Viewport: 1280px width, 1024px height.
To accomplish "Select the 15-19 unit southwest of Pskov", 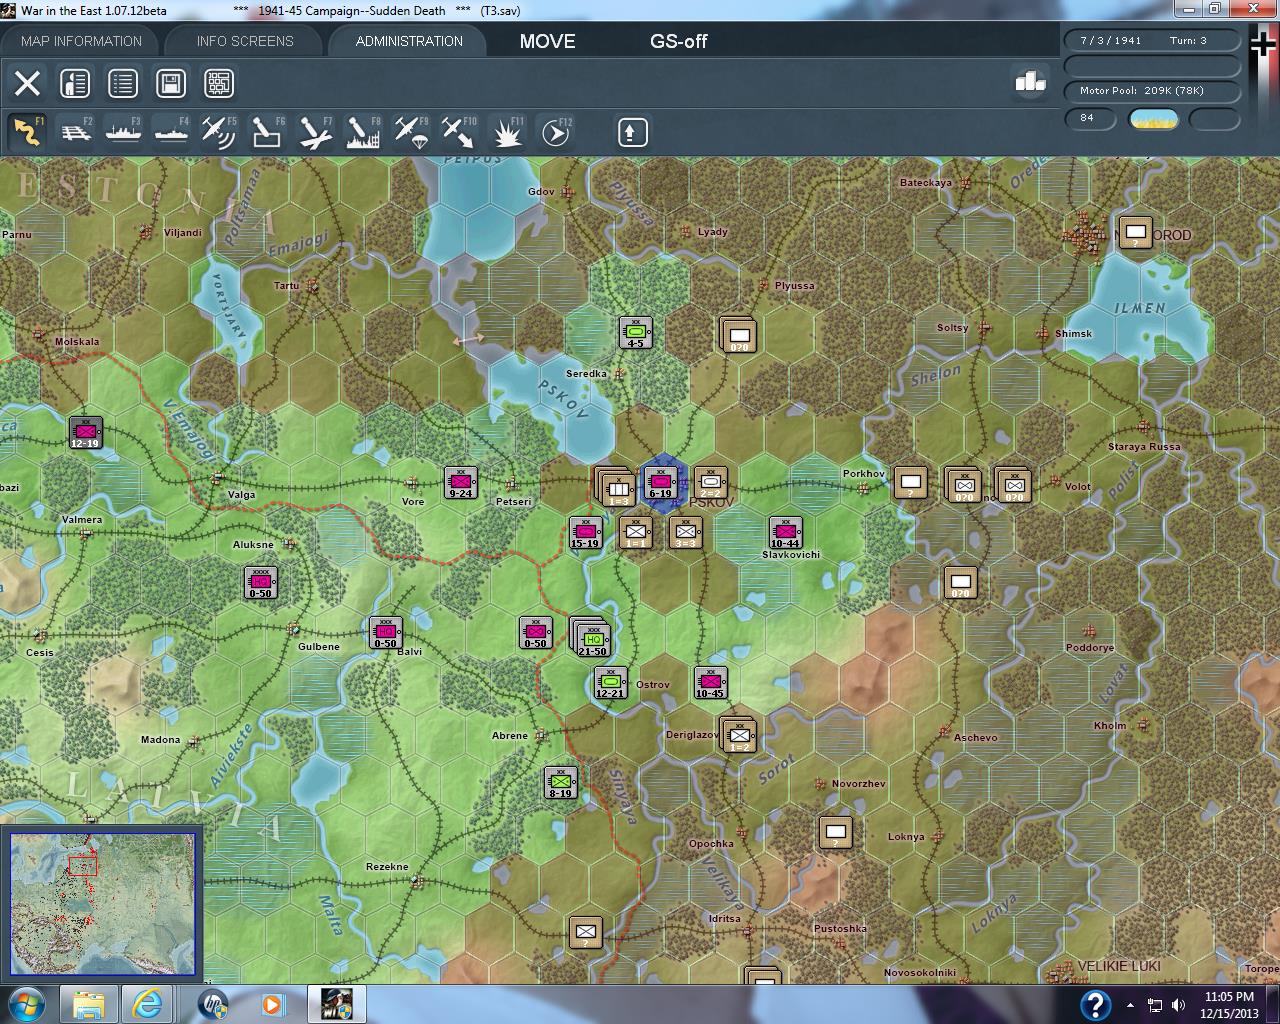I will tap(585, 533).
